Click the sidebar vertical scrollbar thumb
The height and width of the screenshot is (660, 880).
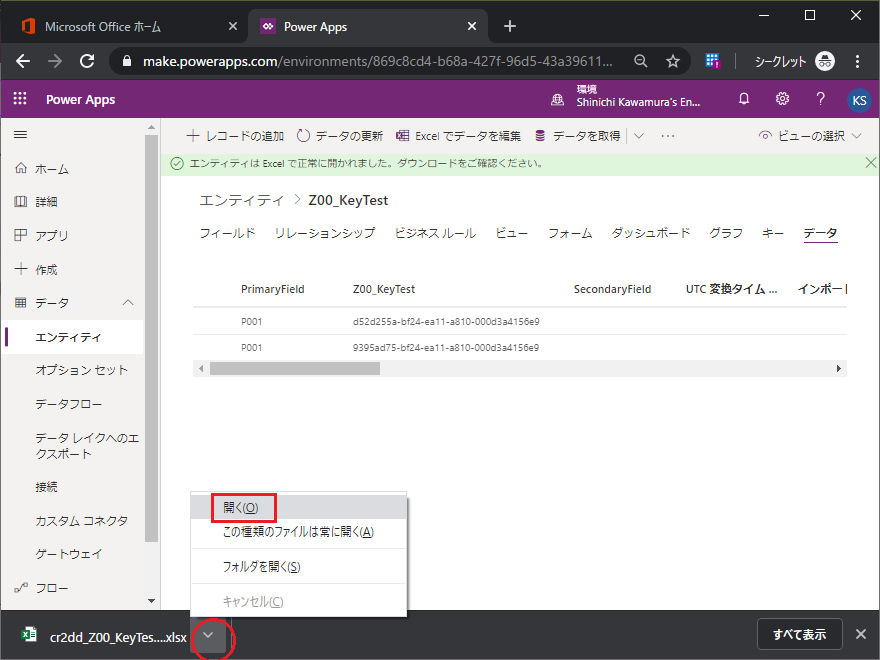152,338
